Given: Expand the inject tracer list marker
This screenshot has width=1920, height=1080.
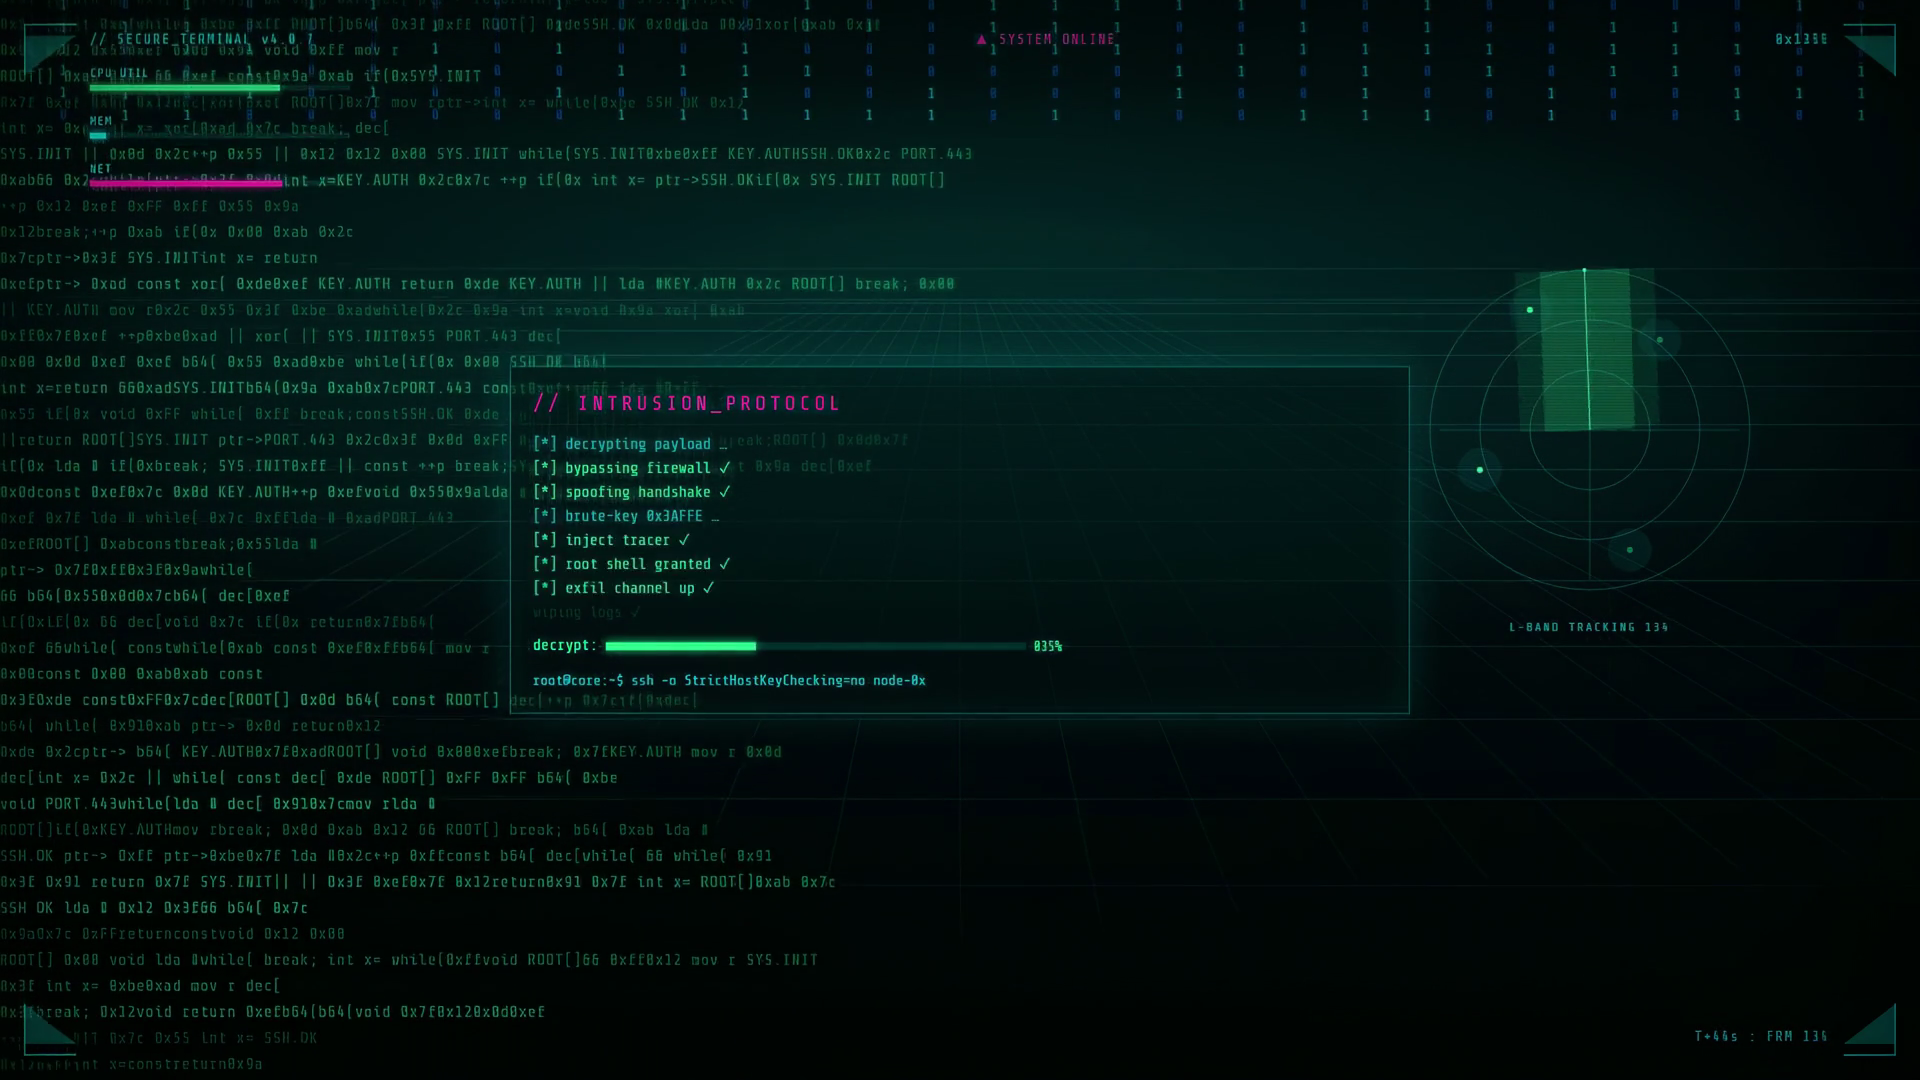Looking at the screenshot, I should (x=544, y=540).
